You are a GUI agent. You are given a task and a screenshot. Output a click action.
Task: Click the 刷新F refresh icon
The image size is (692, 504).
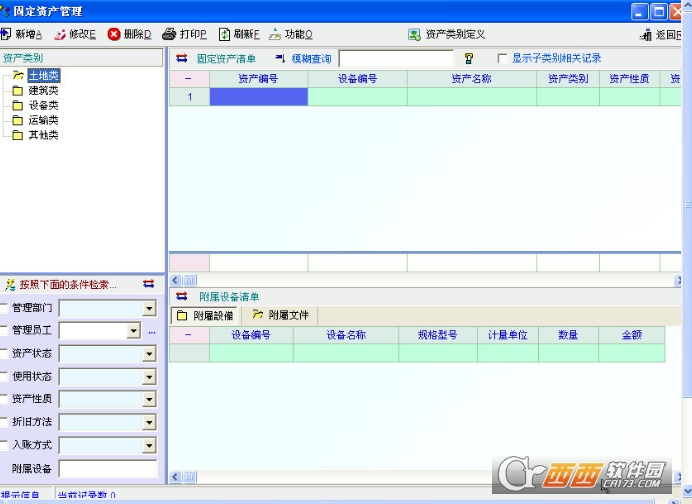pos(224,34)
